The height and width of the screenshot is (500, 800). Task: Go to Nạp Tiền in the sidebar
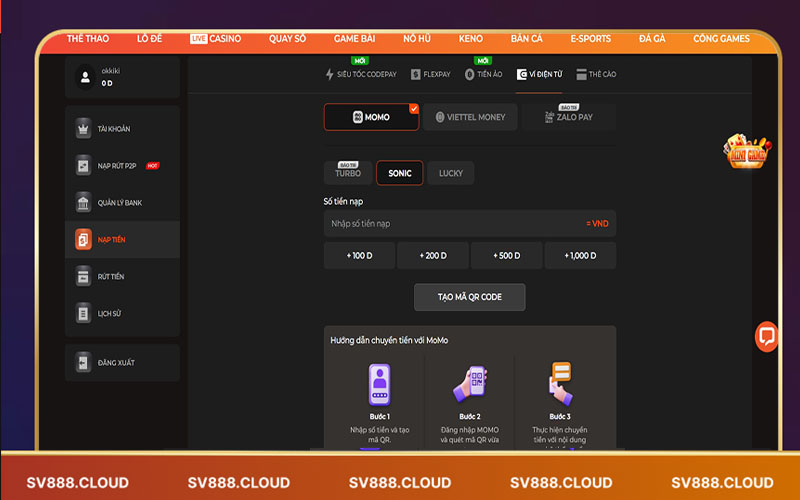click(122, 239)
